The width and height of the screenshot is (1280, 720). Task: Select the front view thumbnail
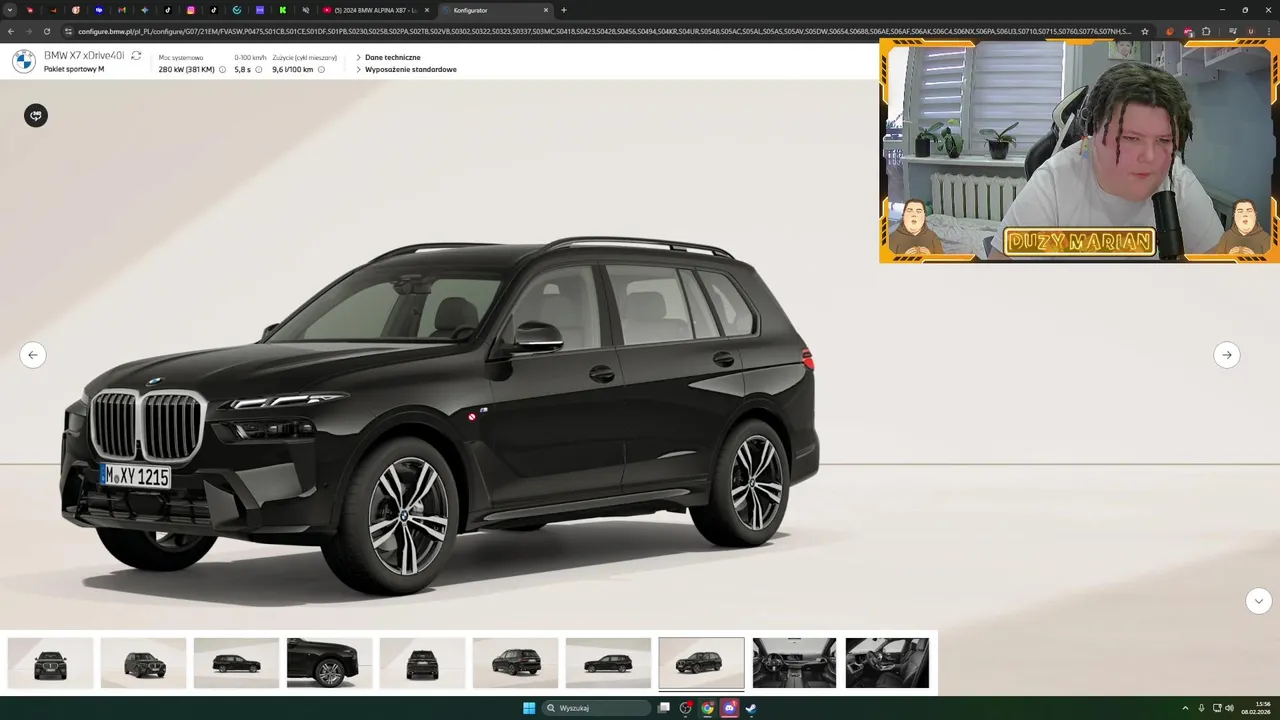point(50,663)
